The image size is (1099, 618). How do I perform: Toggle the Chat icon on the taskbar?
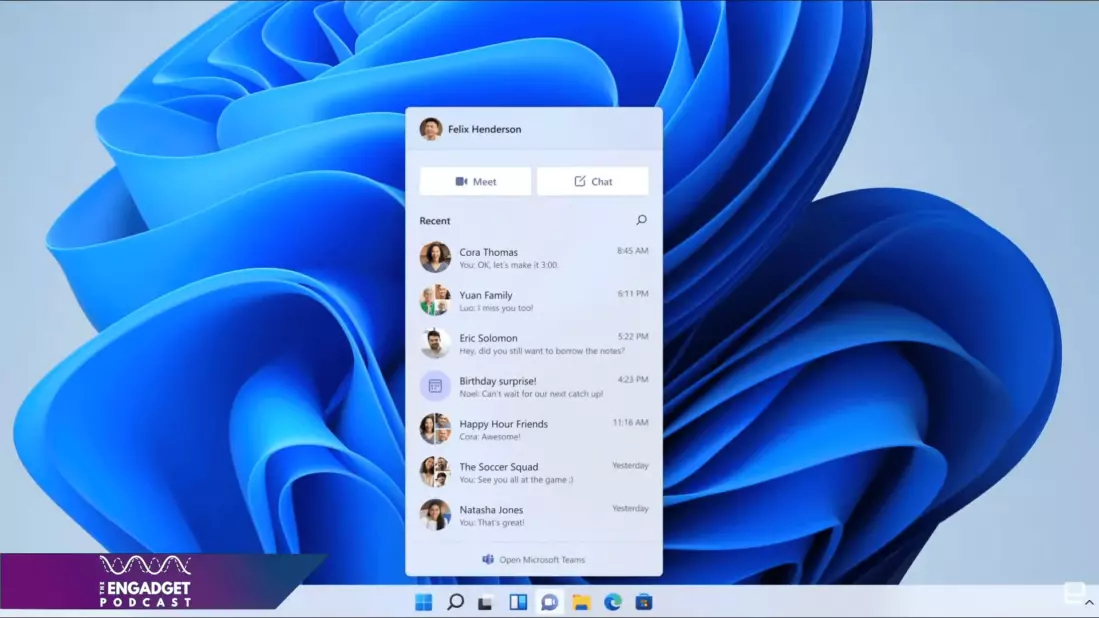click(x=549, y=602)
